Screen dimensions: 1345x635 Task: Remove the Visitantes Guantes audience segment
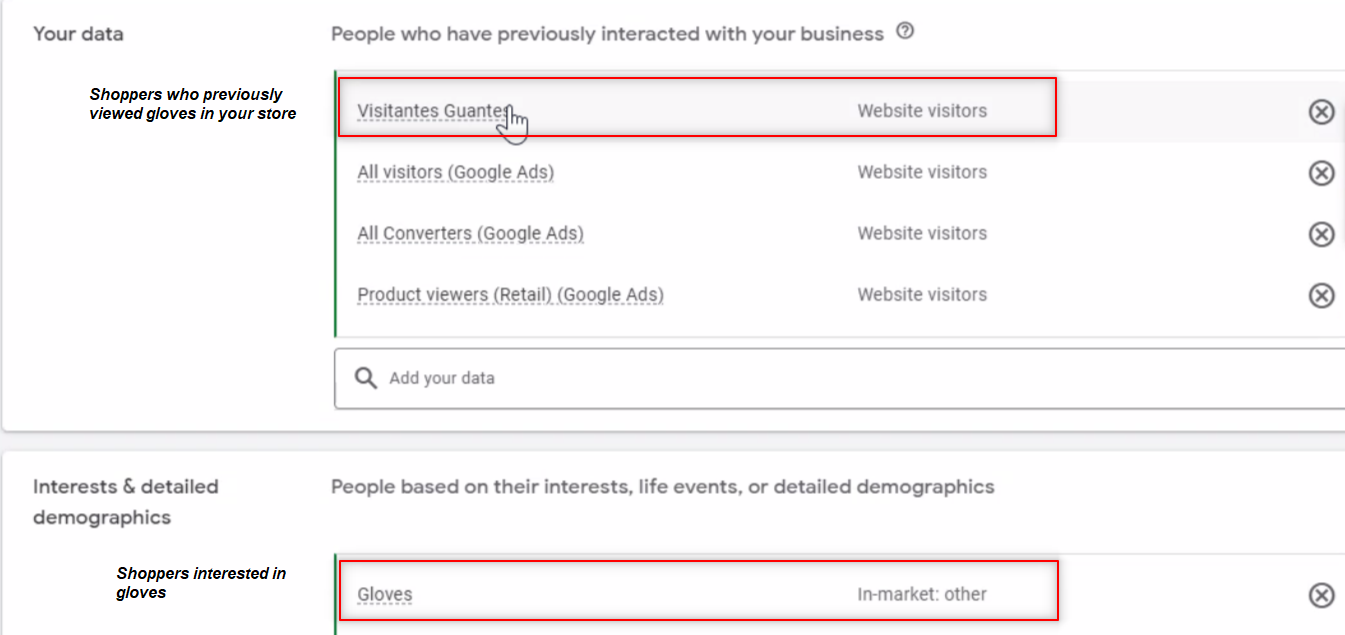click(x=1321, y=111)
